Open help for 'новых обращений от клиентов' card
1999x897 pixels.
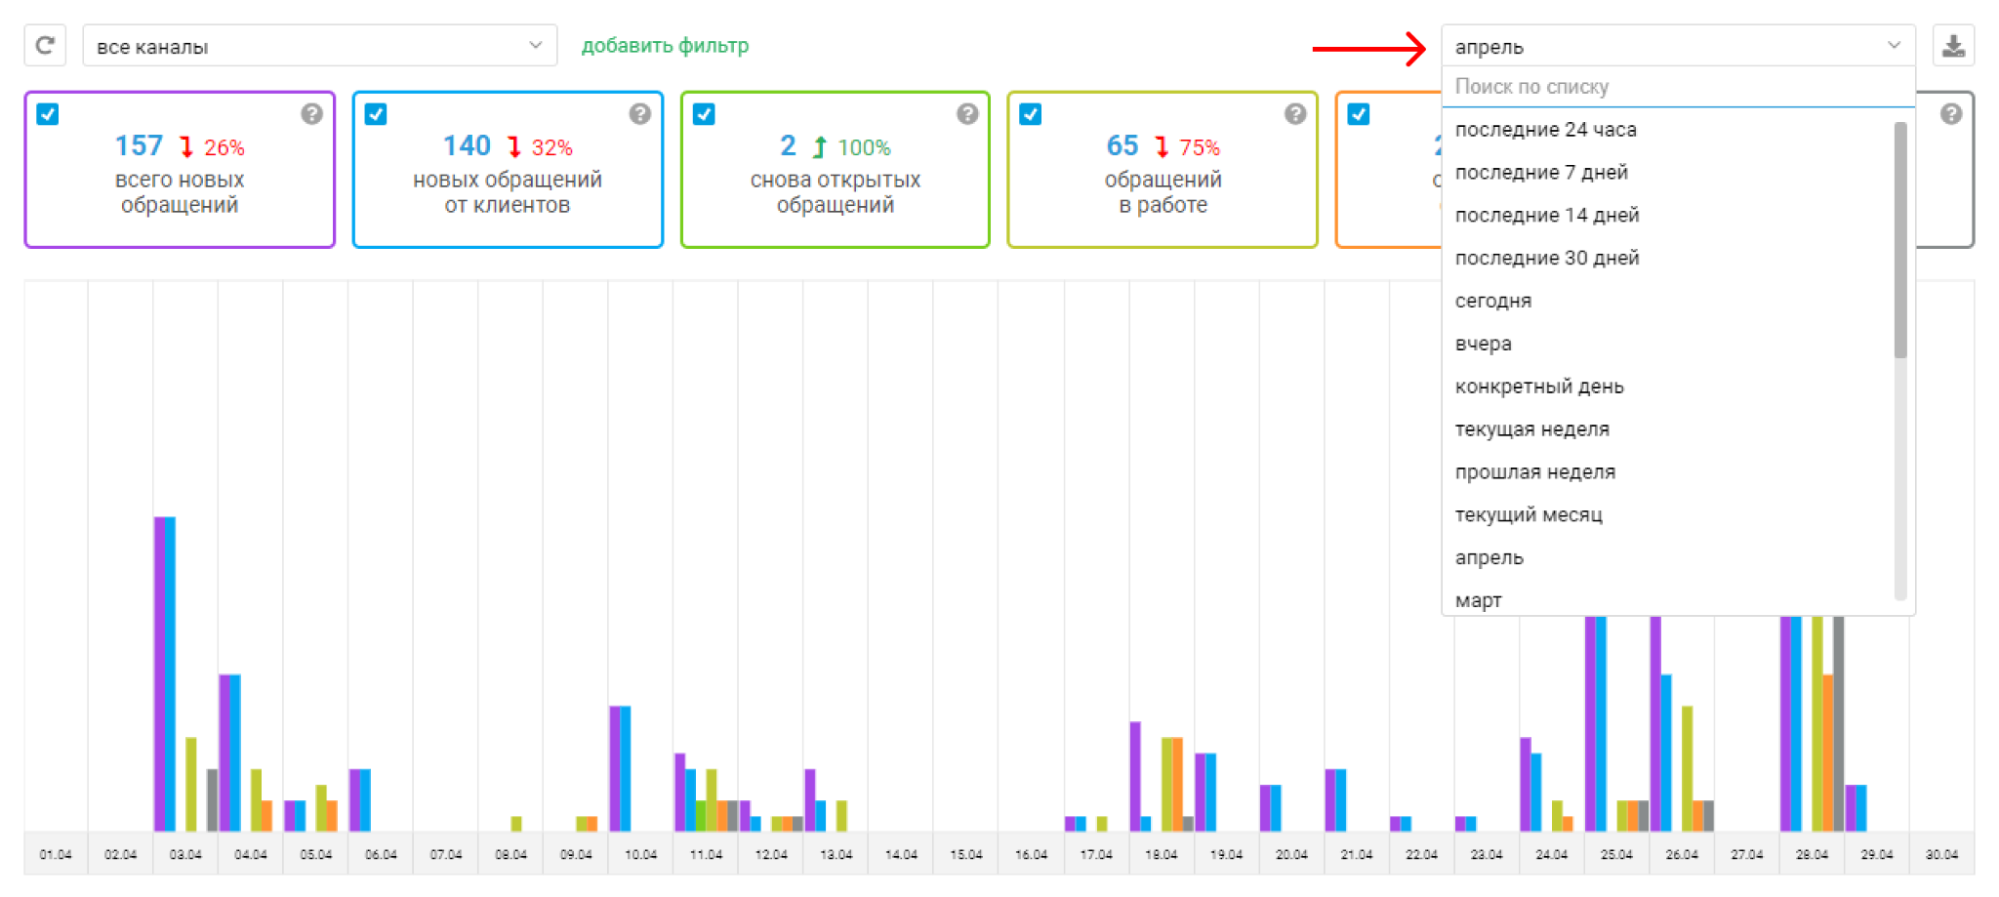[640, 114]
